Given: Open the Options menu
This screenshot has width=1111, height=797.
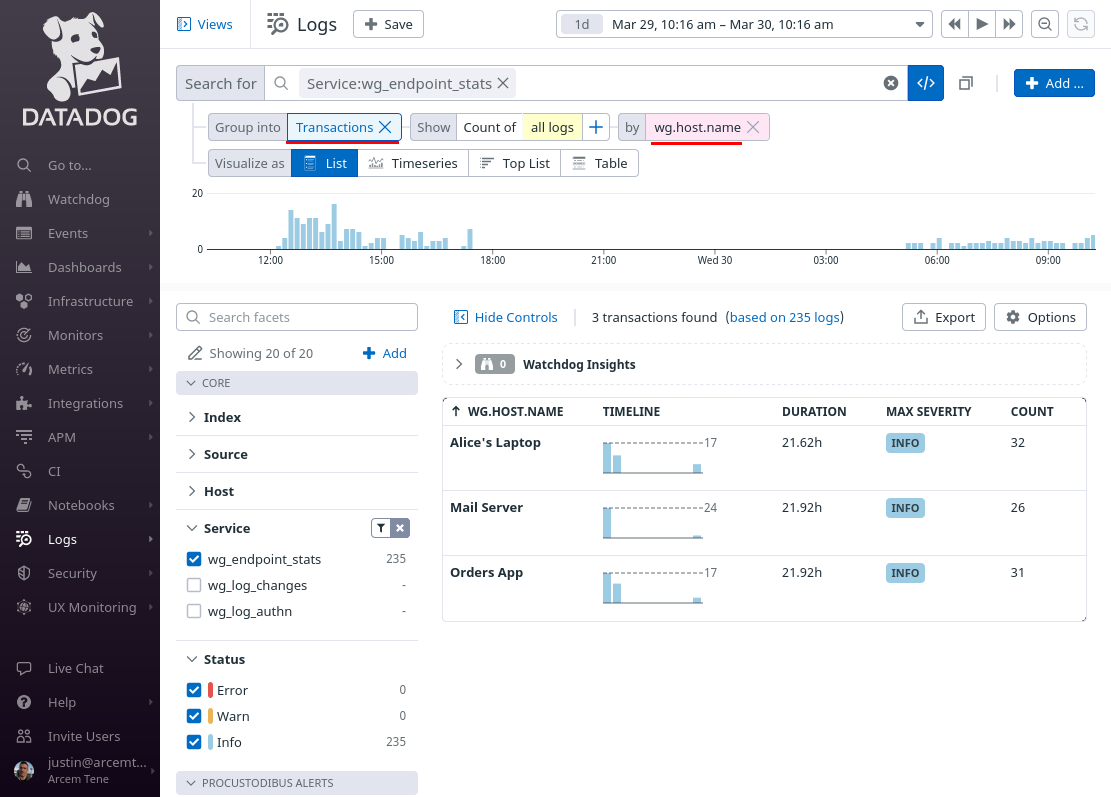Looking at the screenshot, I should click(1041, 317).
